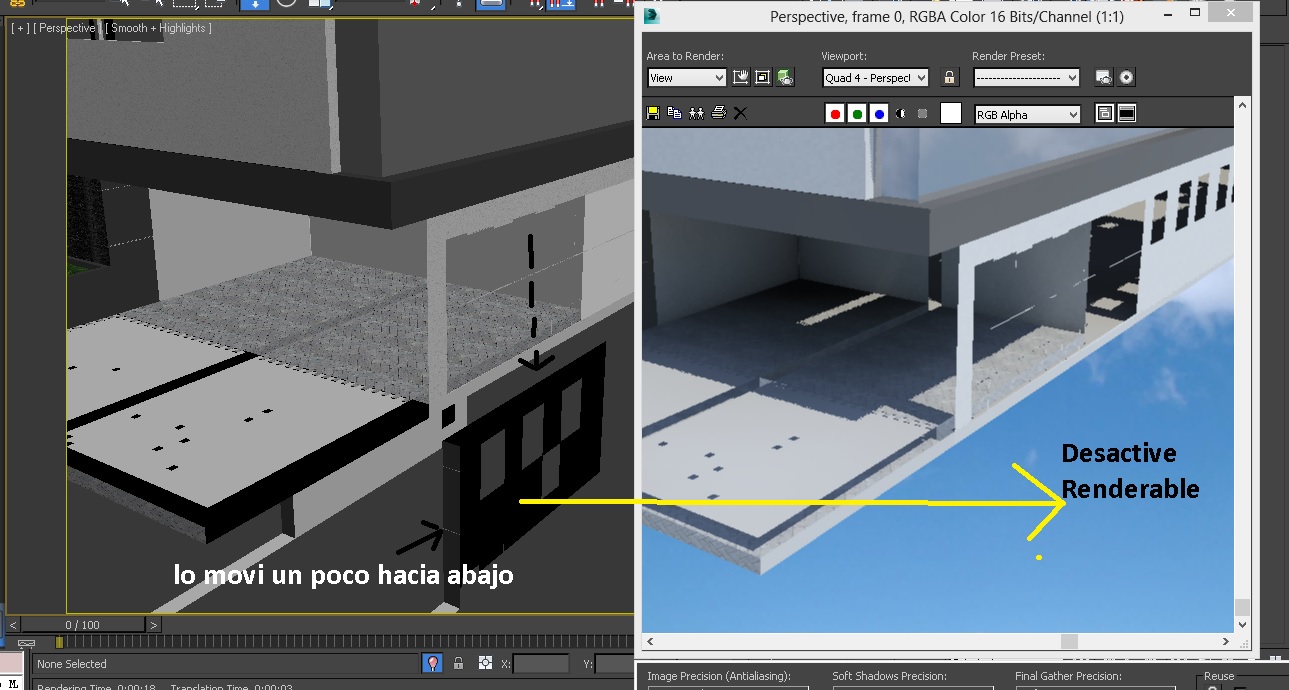
Task: Toggle the isolate selection lightbulb icon
Action: [x=432, y=663]
